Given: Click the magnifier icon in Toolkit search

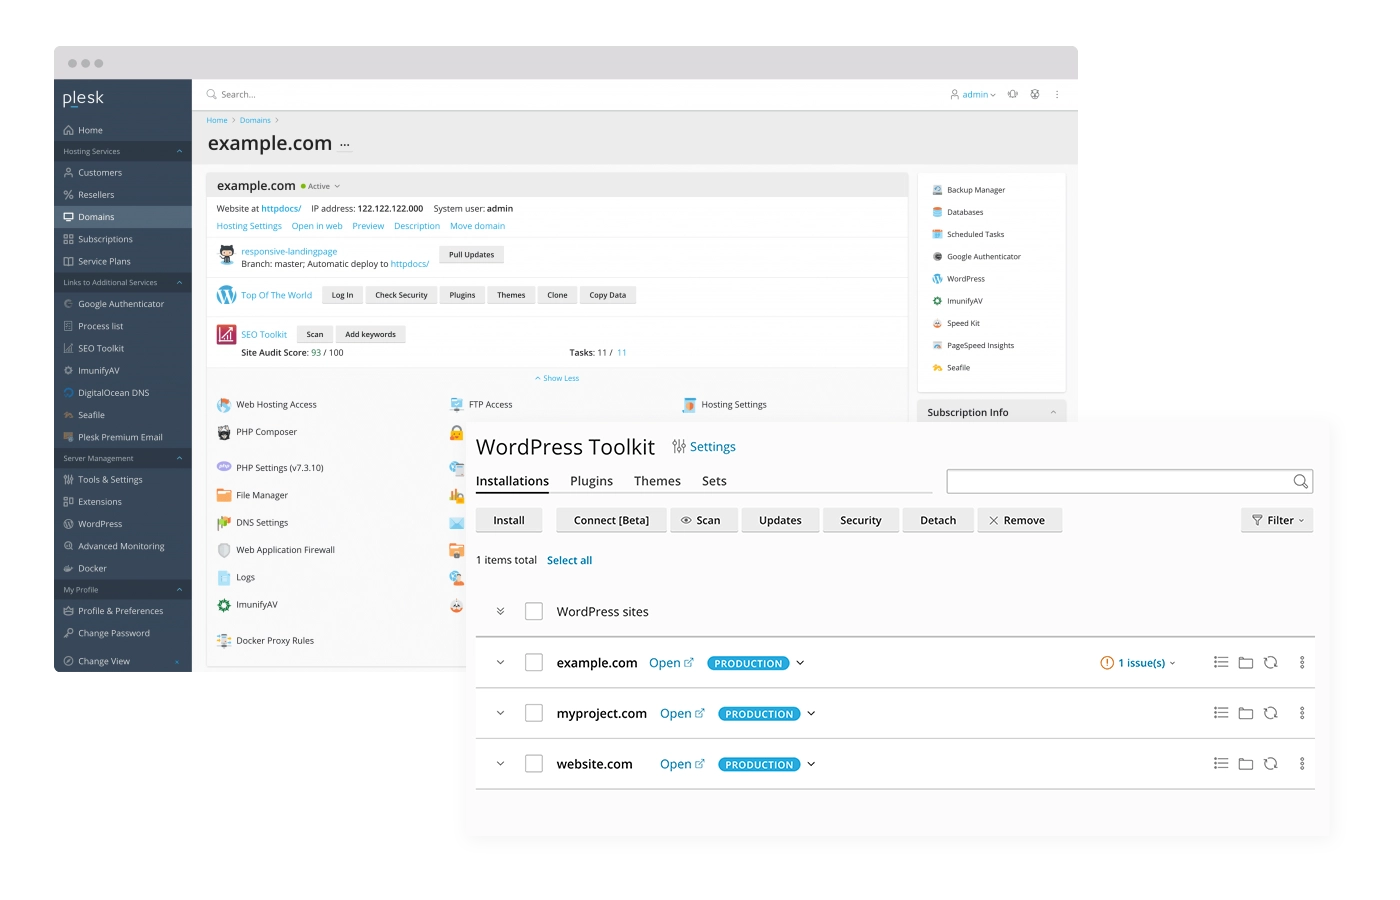Looking at the screenshot, I should pos(1300,481).
